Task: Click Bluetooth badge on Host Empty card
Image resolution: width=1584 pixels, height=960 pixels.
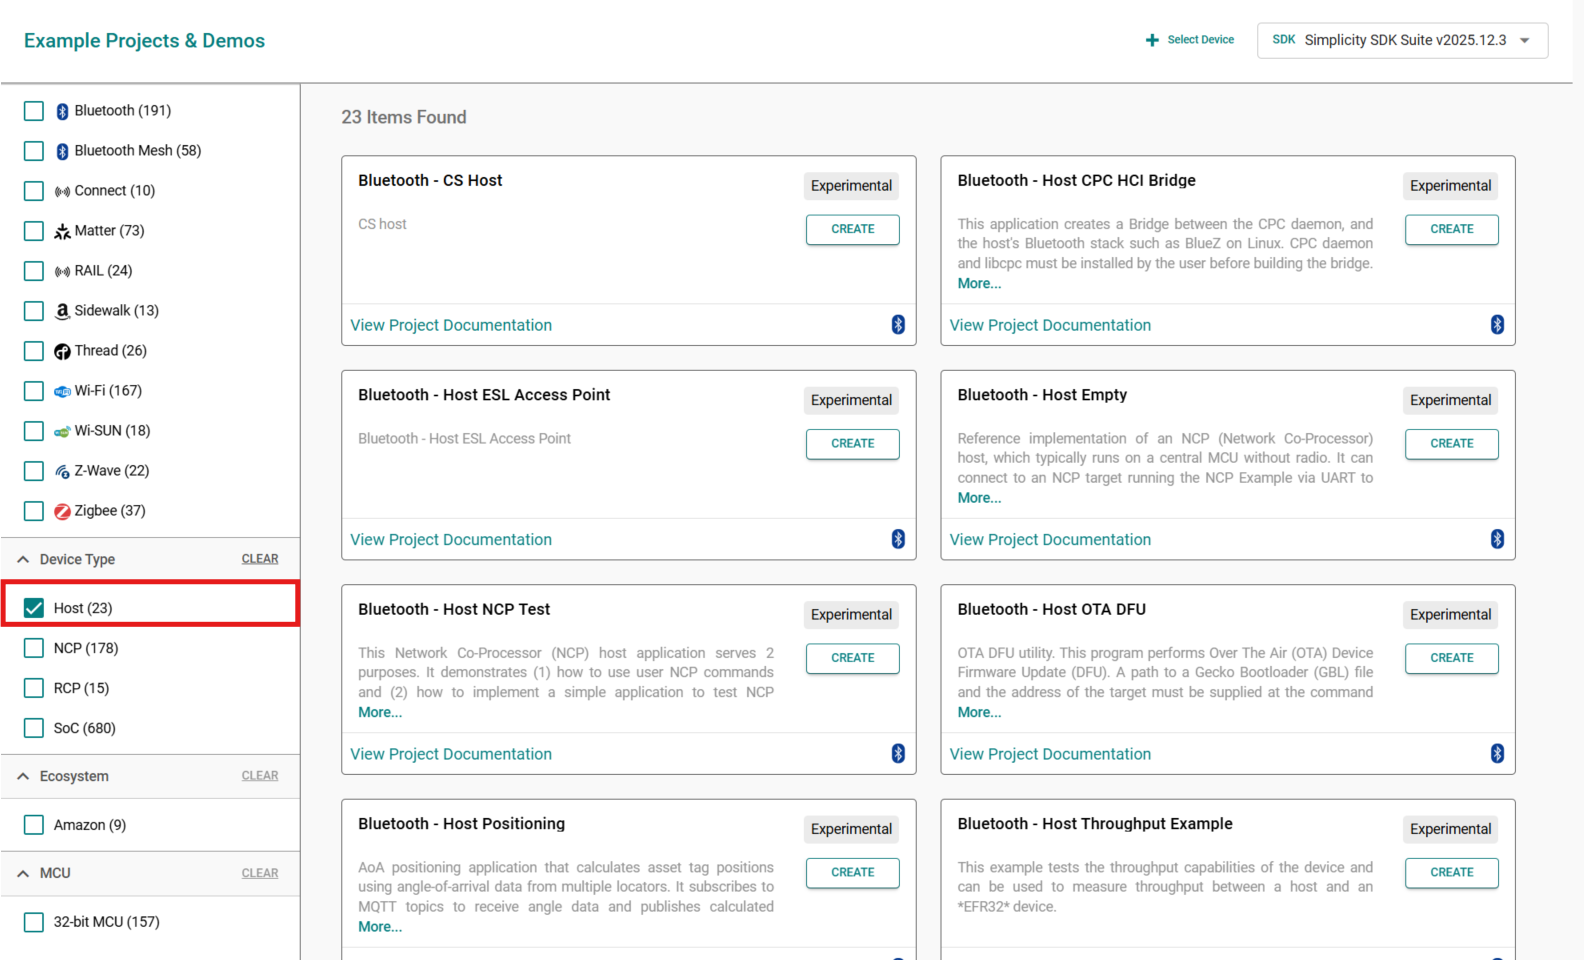Action: 1497,539
